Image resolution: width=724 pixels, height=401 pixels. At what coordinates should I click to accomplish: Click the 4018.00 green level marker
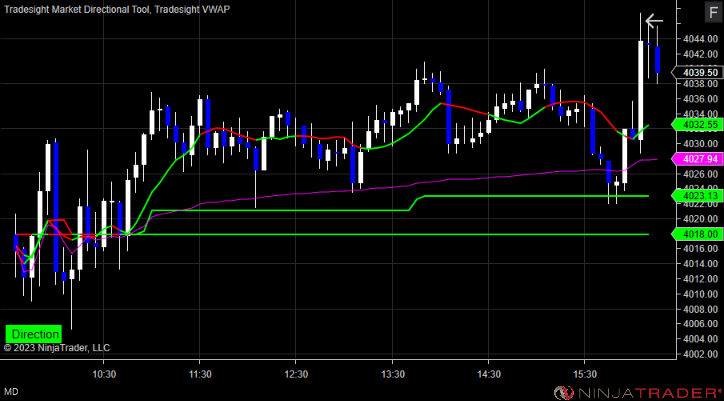tap(698, 234)
